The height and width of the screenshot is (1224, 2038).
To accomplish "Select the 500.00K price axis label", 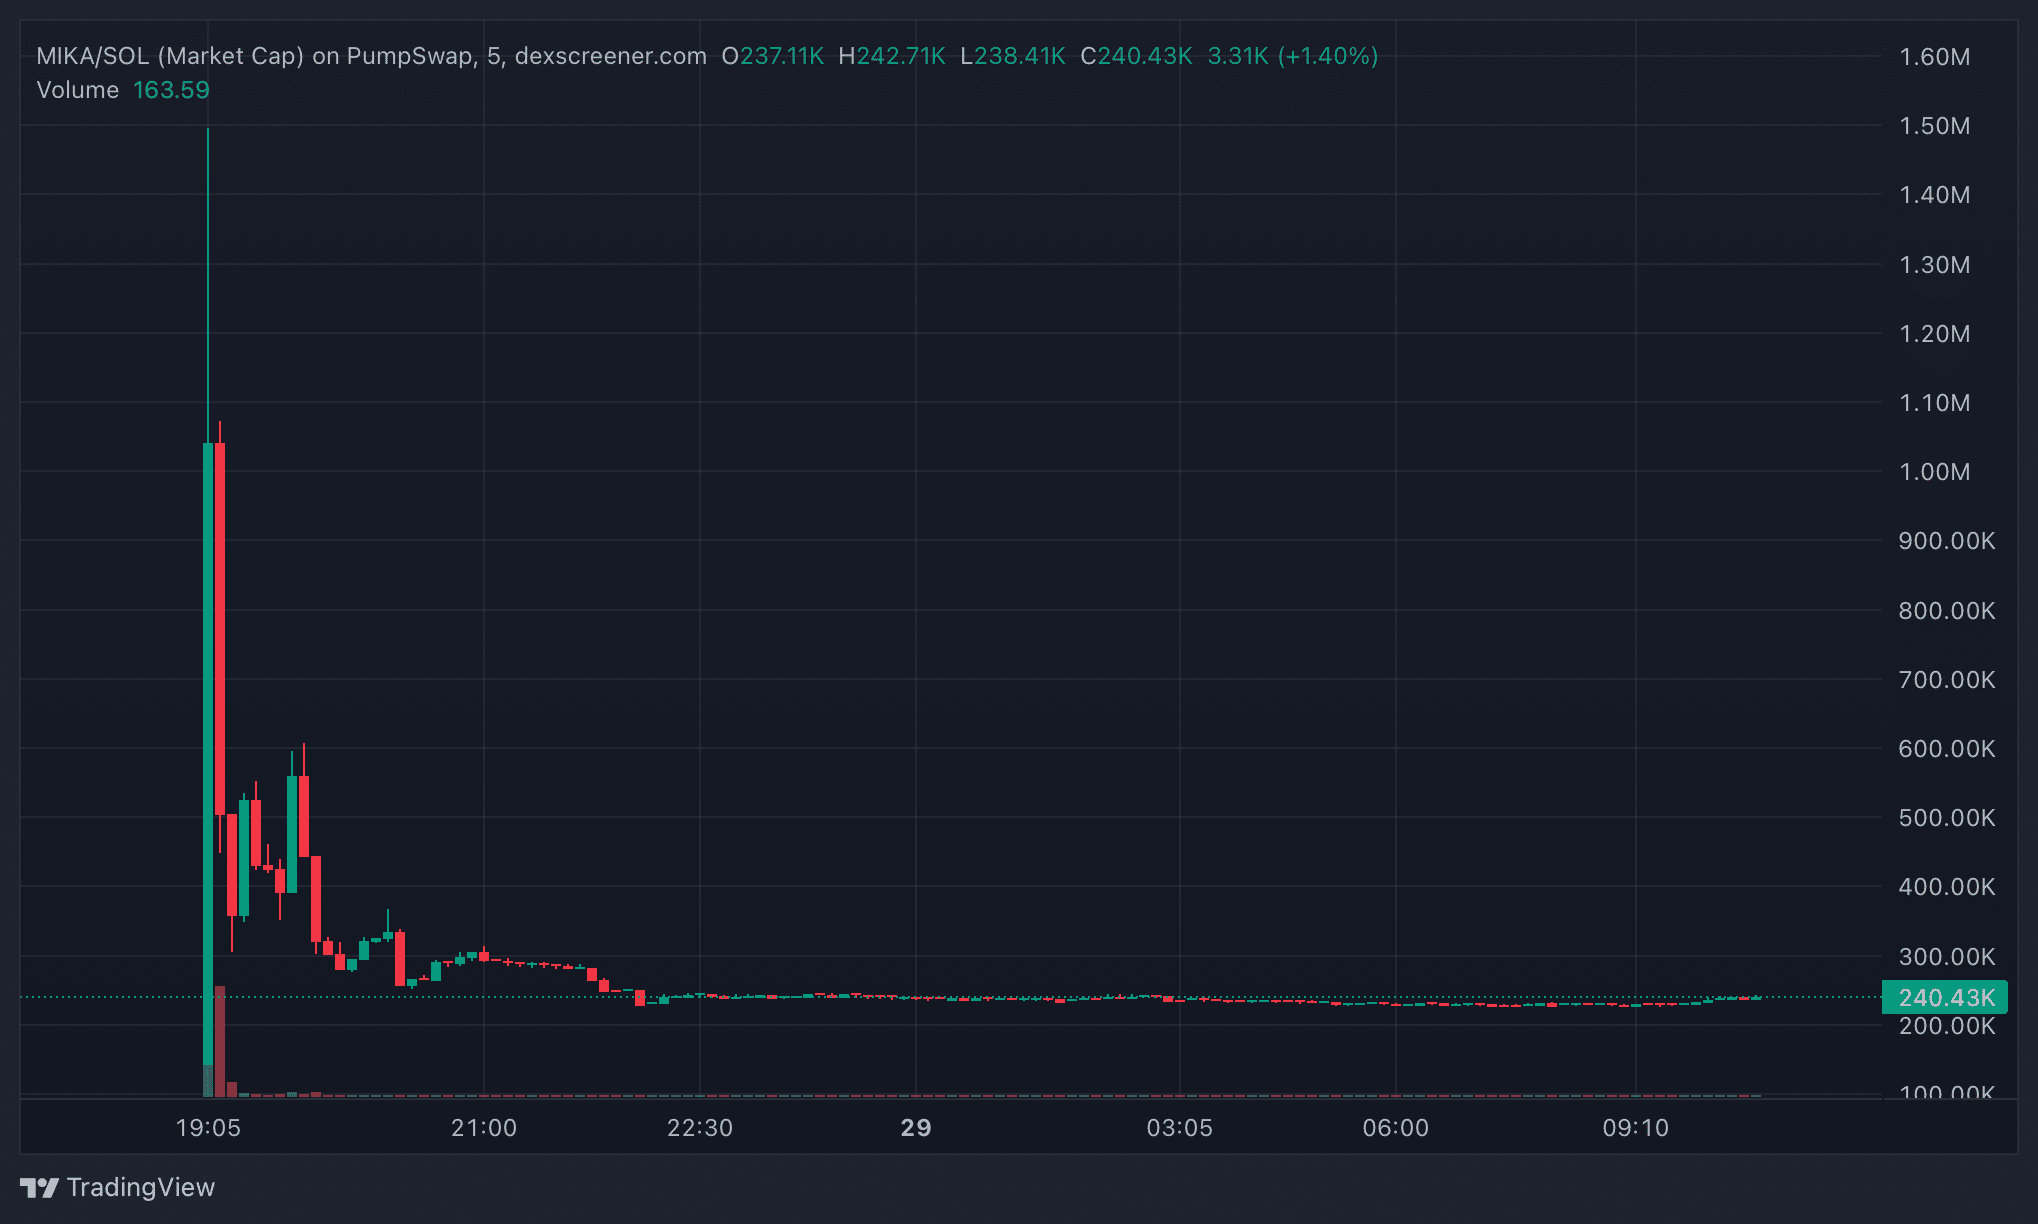I will click(1946, 818).
